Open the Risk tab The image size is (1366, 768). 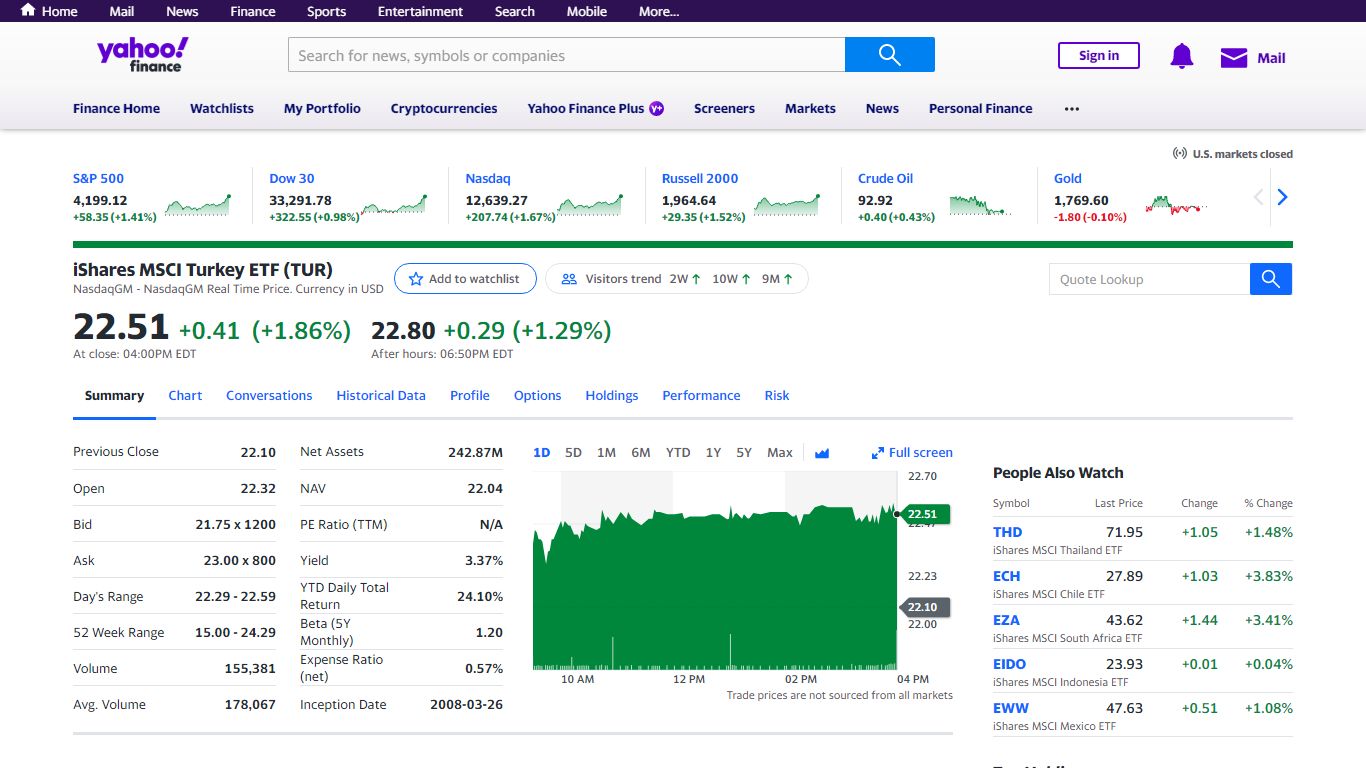point(777,396)
